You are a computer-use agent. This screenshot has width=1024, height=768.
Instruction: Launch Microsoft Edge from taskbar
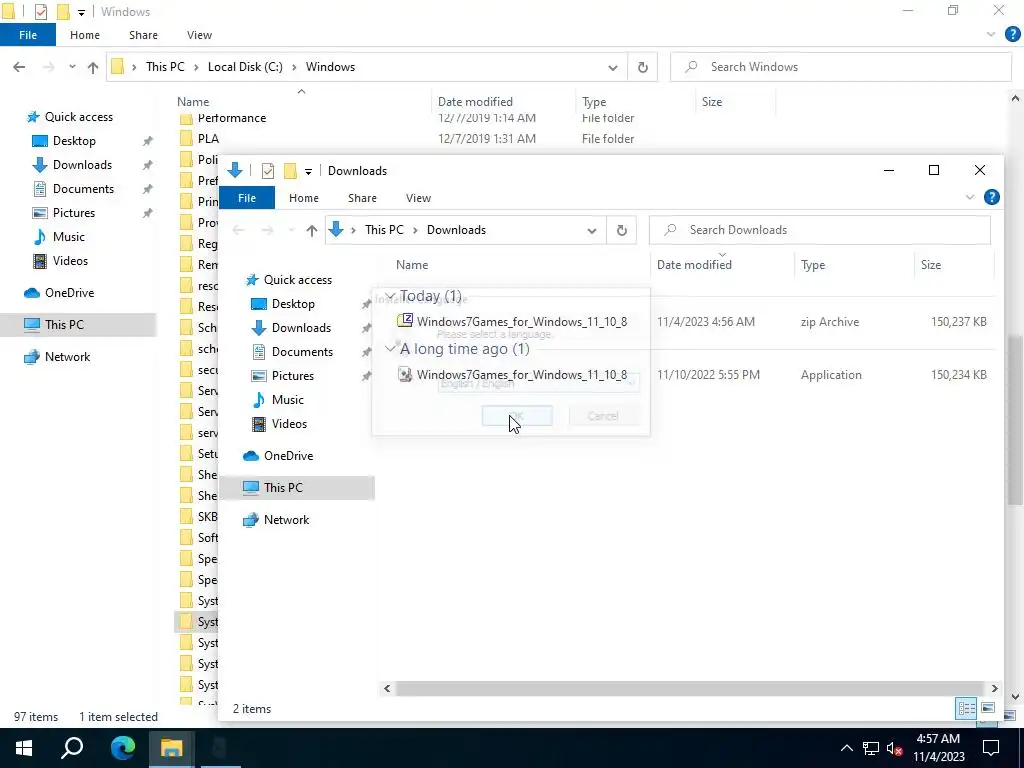coord(122,748)
